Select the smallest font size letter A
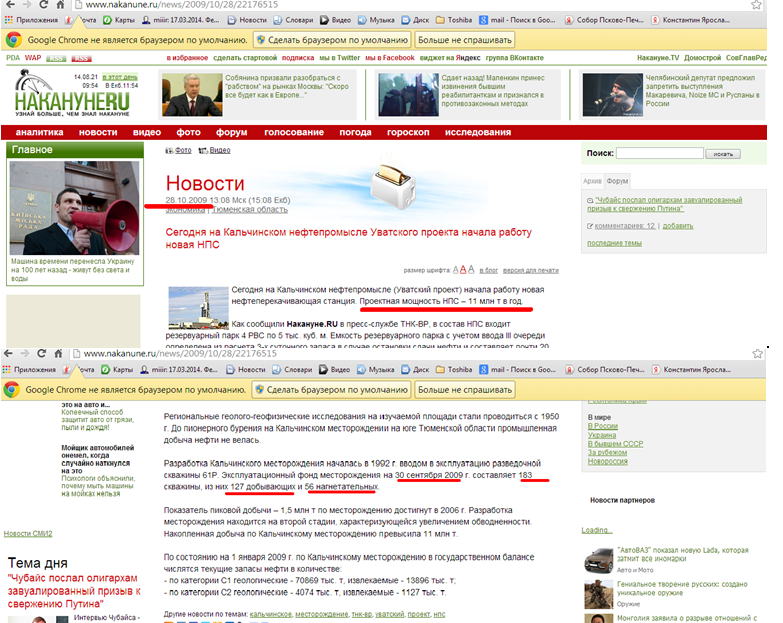 [x=455, y=270]
